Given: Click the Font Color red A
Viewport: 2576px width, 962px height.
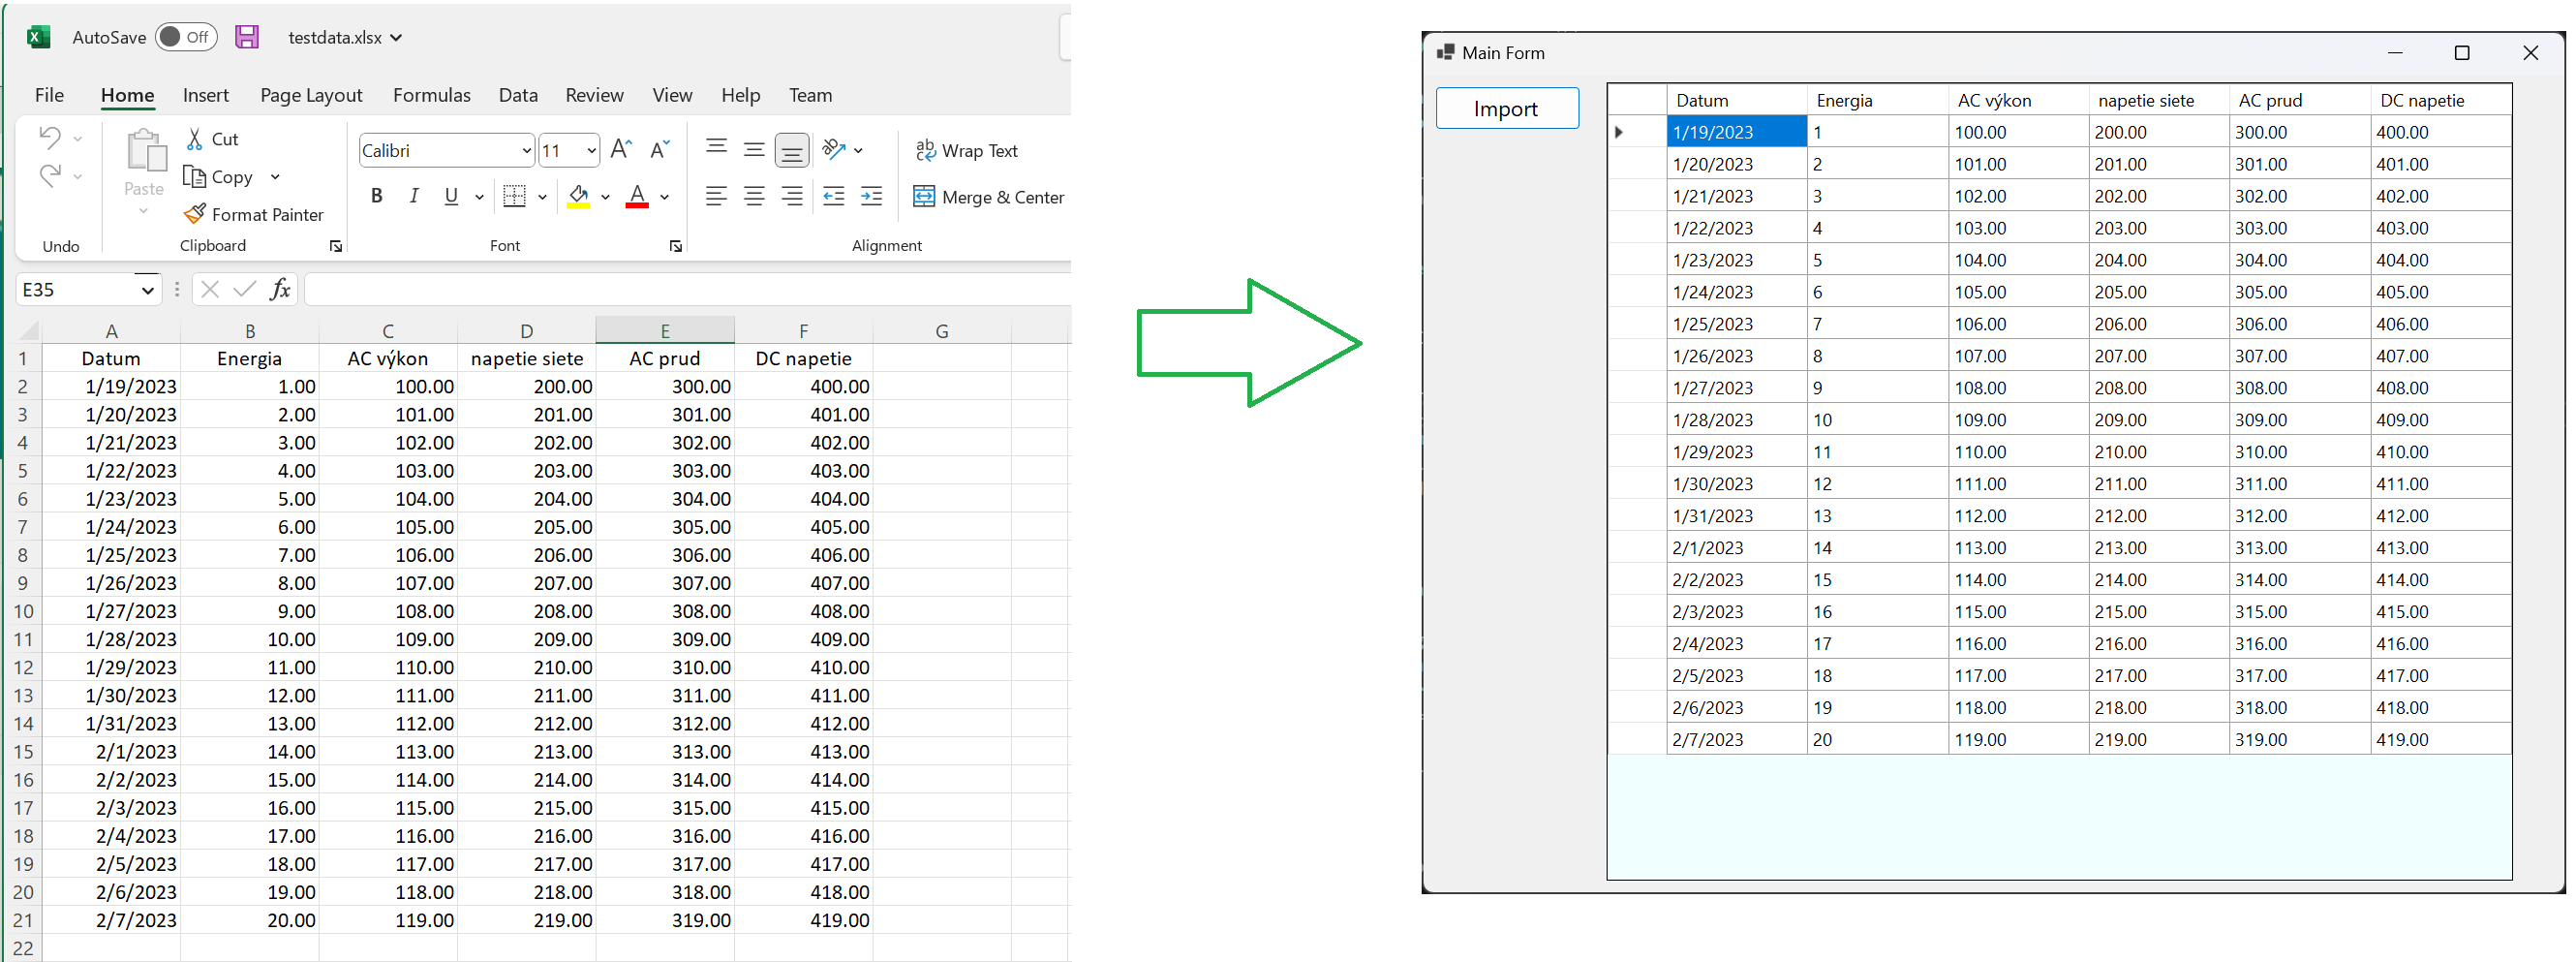Looking at the screenshot, I should (637, 196).
